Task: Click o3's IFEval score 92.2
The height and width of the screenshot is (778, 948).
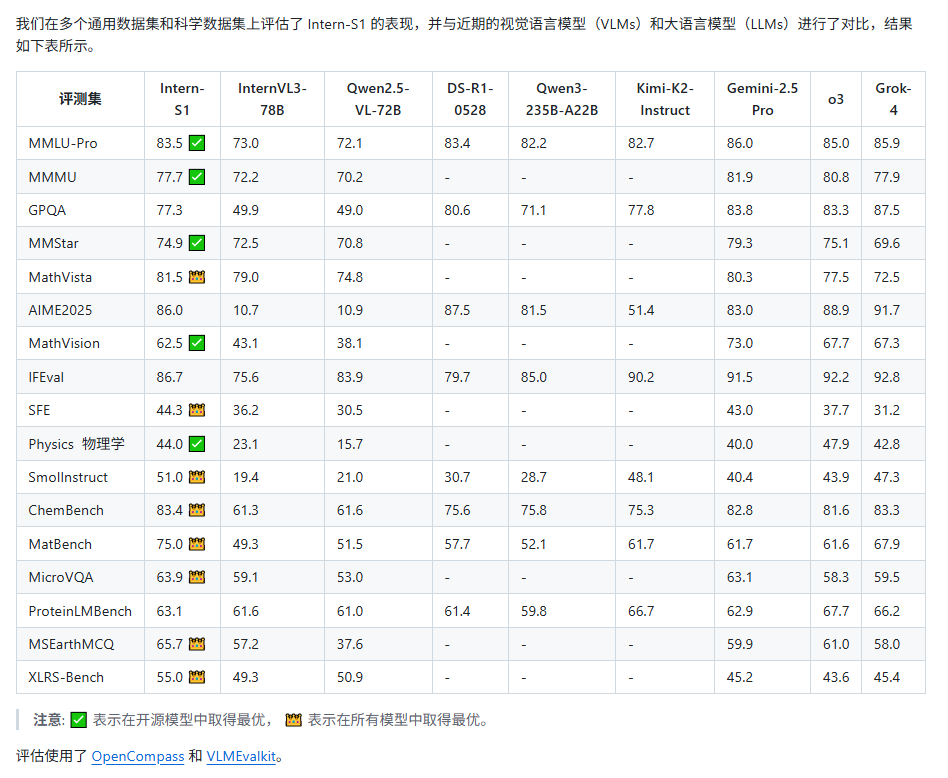Action: [836, 377]
